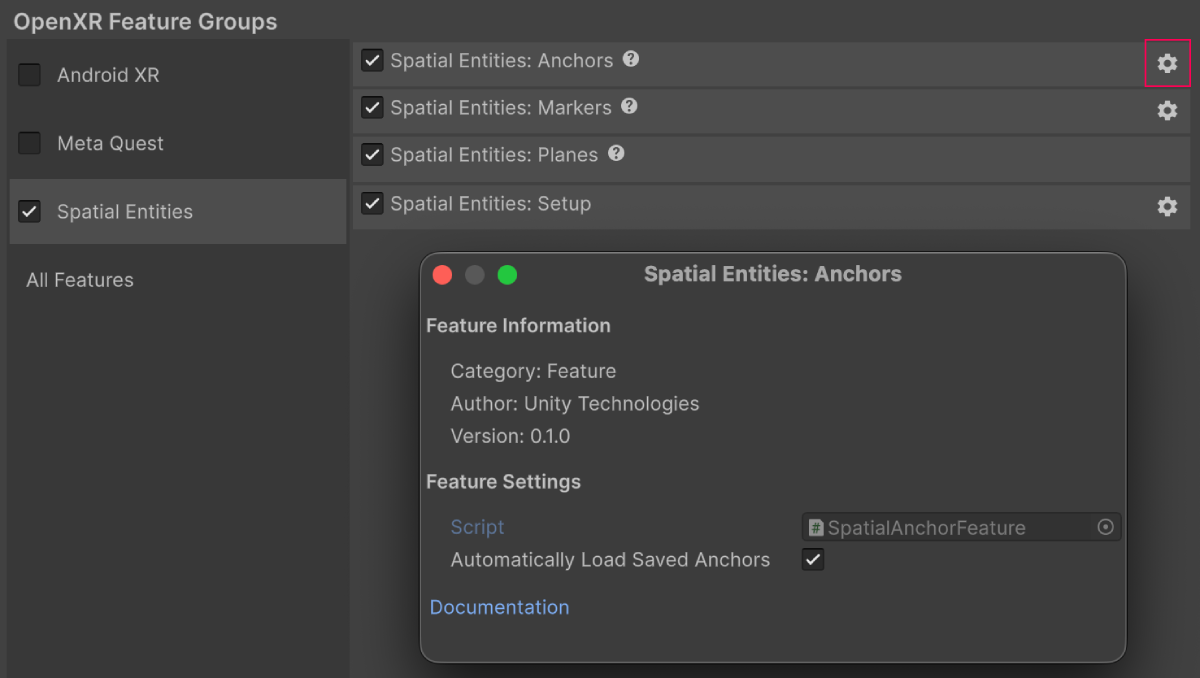Enable the Android XR feature group
Viewport: 1200px width, 678px height.
(30, 75)
